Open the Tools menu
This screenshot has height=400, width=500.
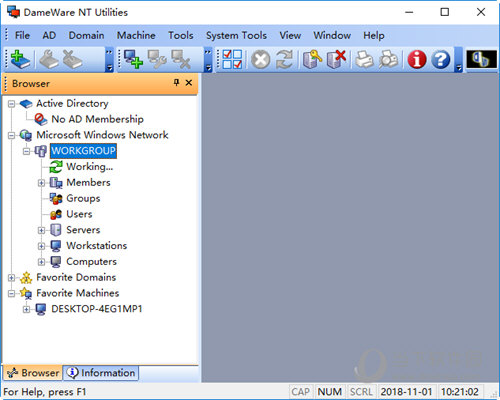pos(181,35)
